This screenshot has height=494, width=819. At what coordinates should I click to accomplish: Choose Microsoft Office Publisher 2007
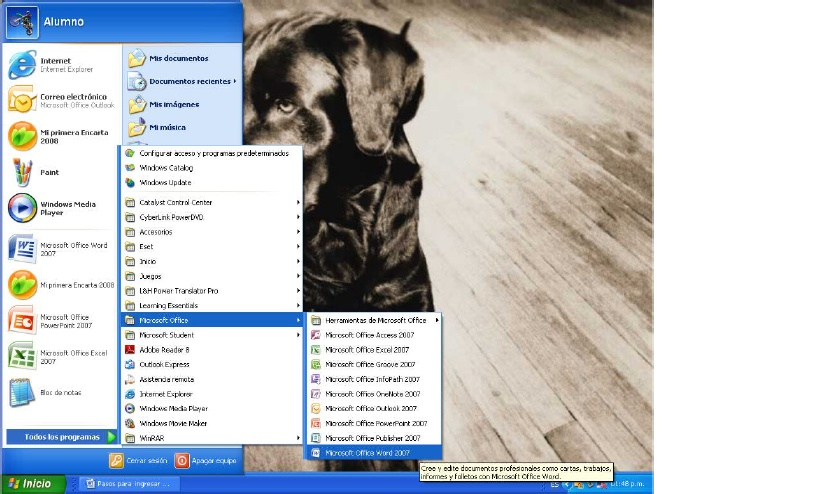[x=372, y=438]
